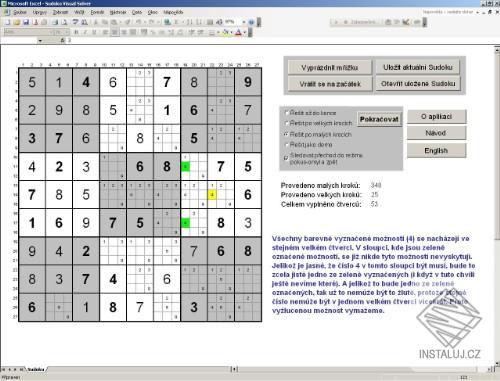Click the vertical scrollbar thumb
Viewport: 500px width, 381px height.
tap(497, 147)
